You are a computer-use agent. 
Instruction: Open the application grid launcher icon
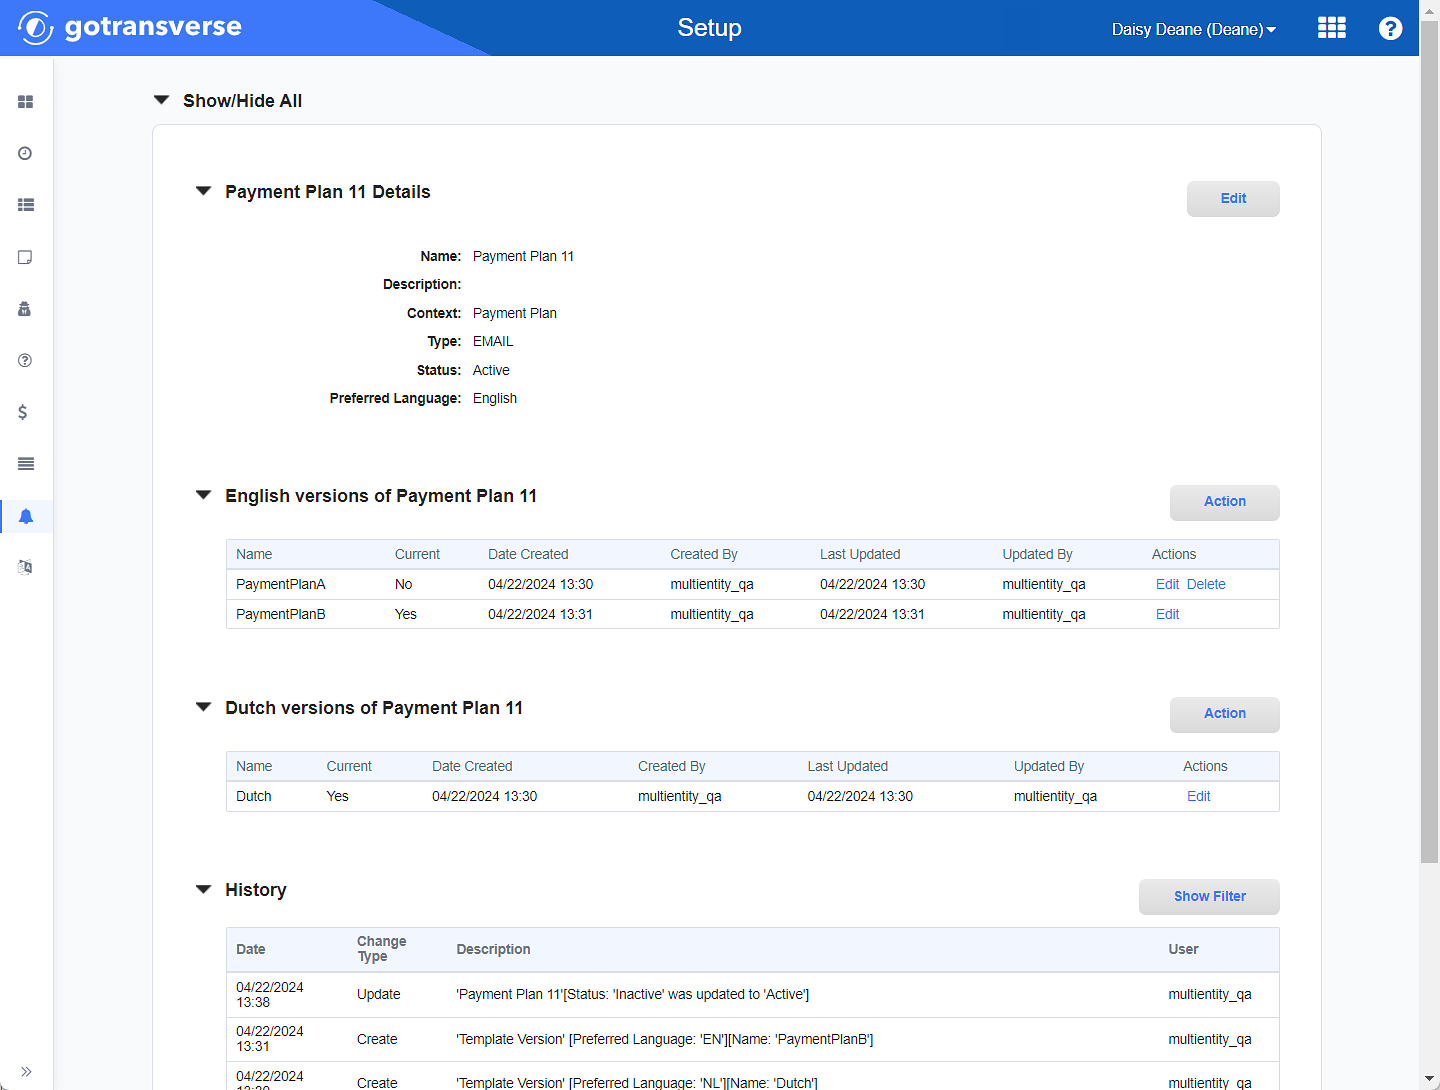coord(1332,28)
